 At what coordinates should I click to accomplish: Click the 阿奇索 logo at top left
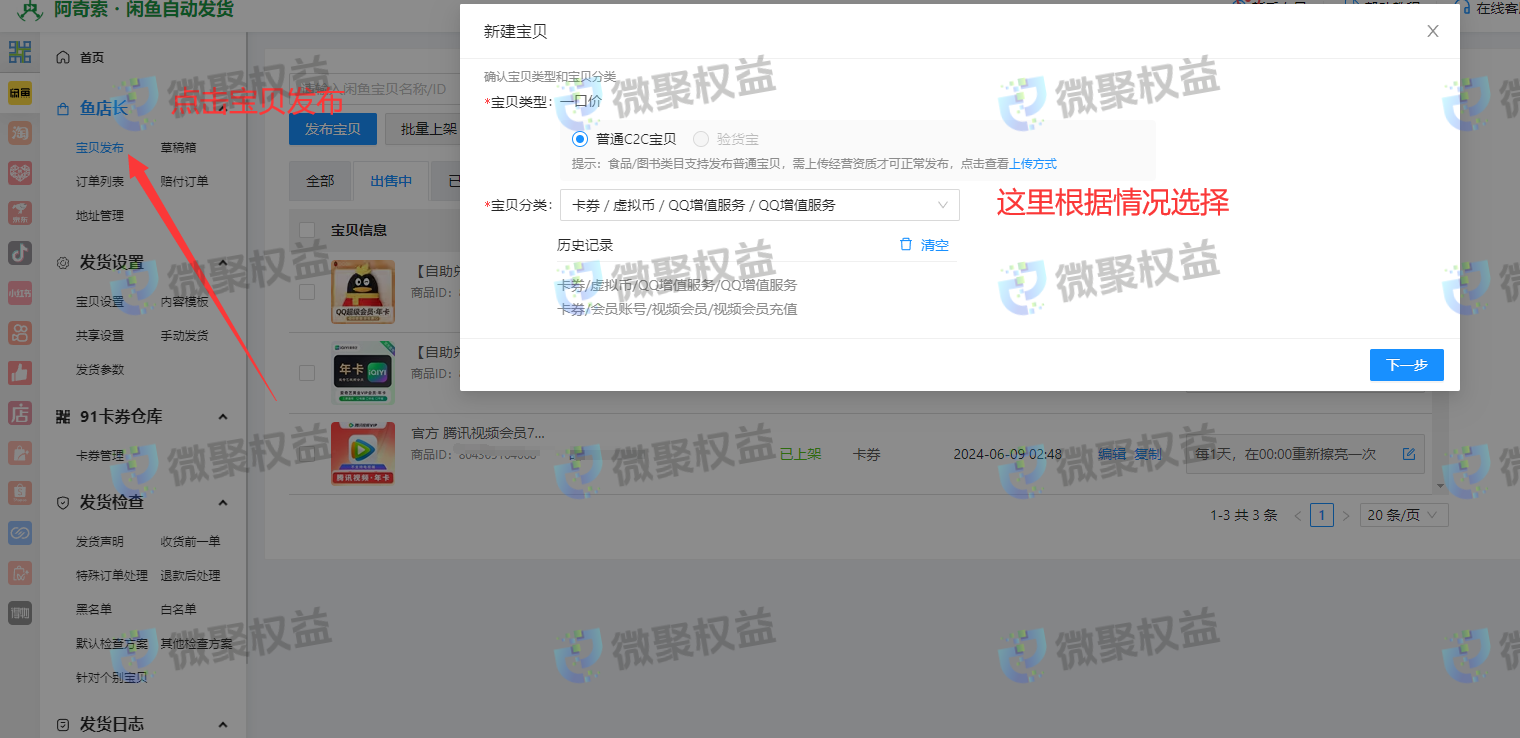pos(31,11)
